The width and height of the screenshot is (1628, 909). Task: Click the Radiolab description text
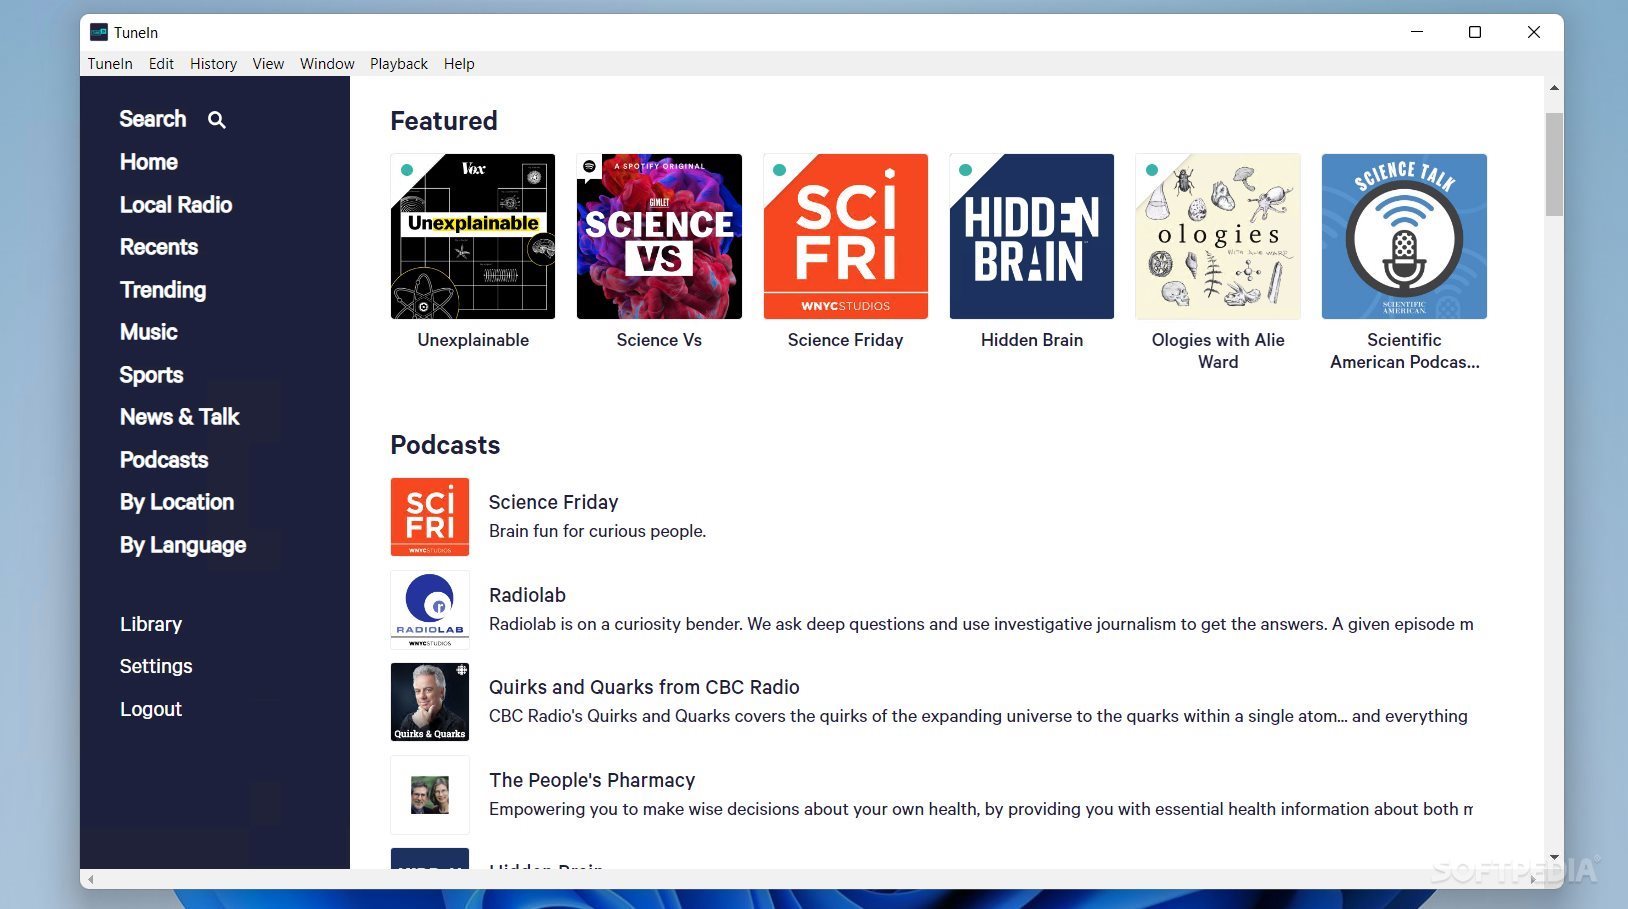980,624
